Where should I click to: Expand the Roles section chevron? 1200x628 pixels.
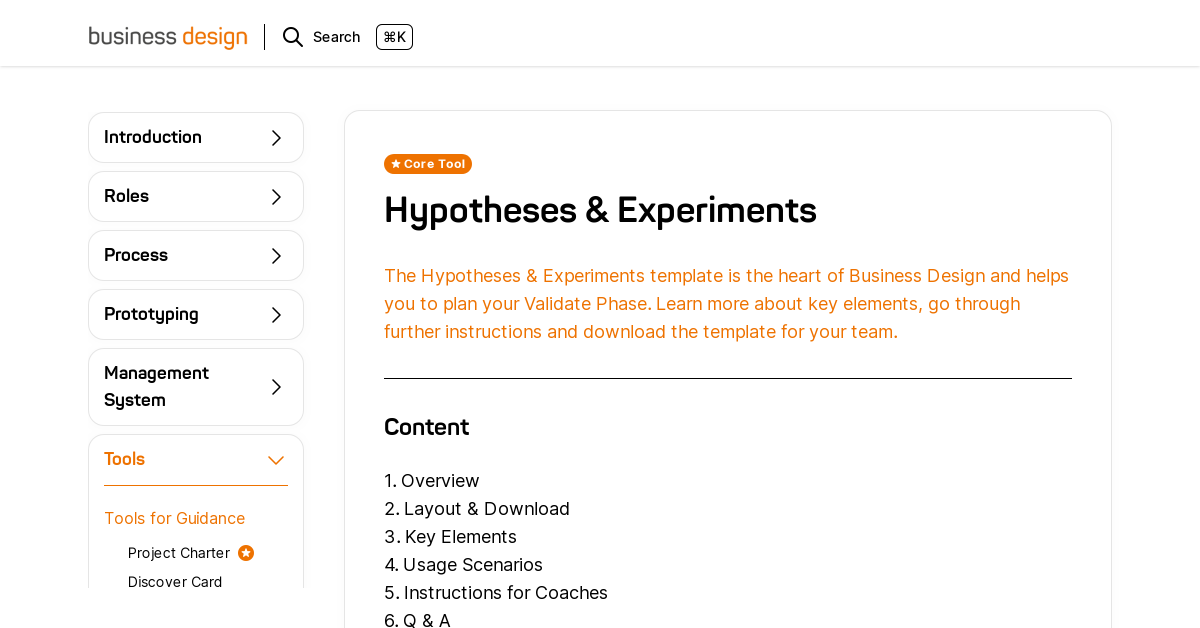(276, 197)
